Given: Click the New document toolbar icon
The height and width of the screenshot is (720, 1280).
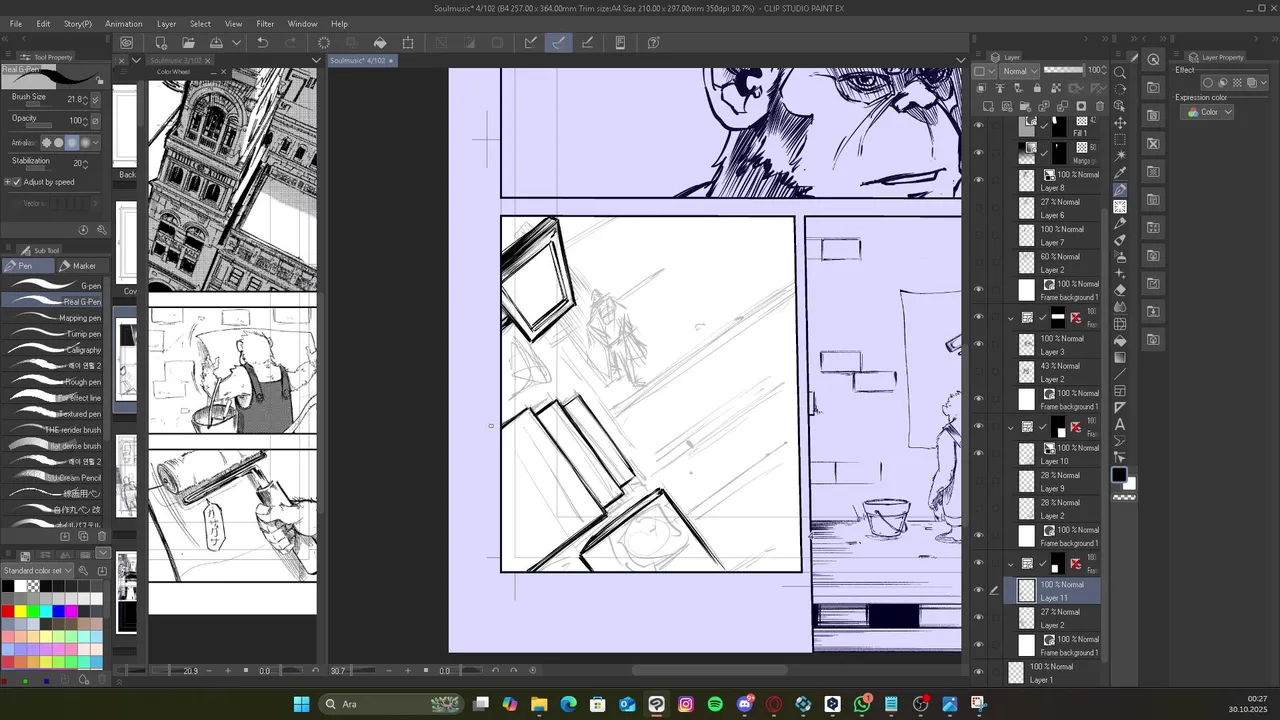Looking at the screenshot, I should pyautogui.click(x=160, y=42).
